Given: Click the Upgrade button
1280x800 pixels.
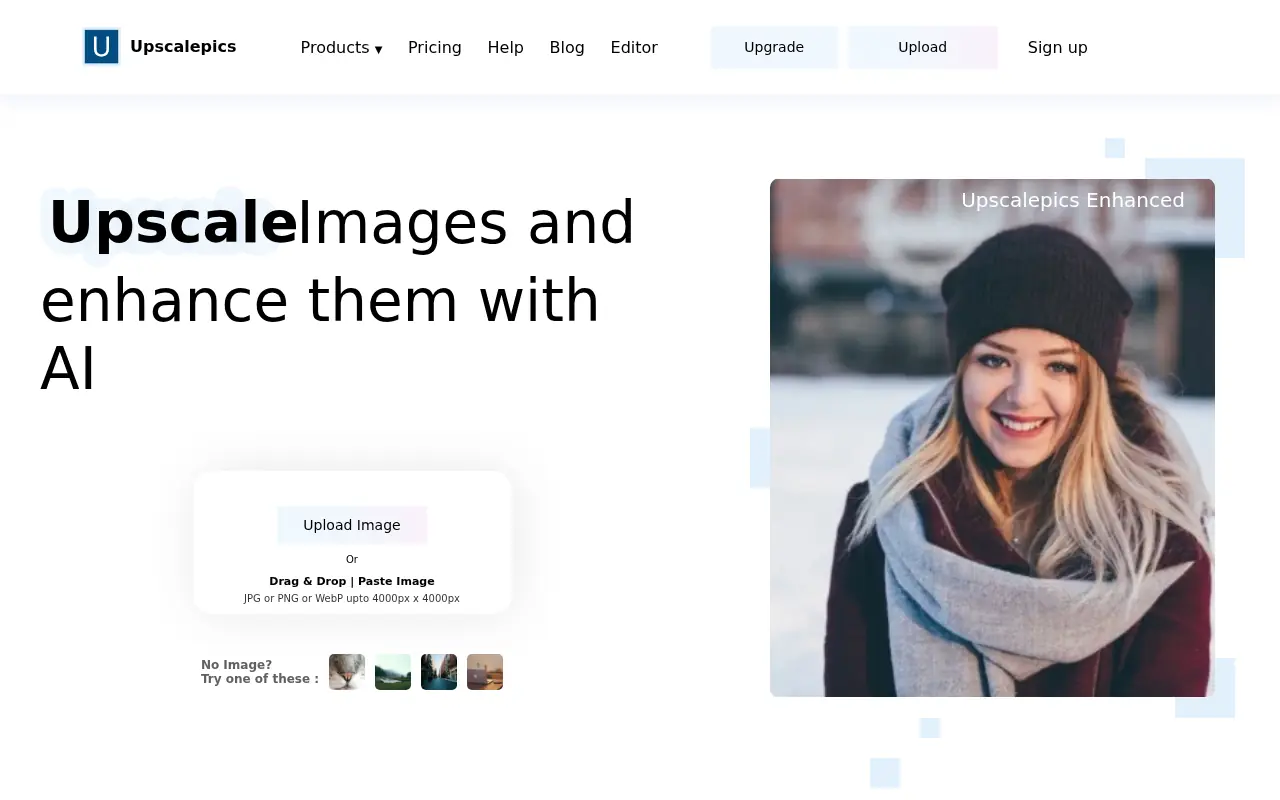Looking at the screenshot, I should (774, 47).
